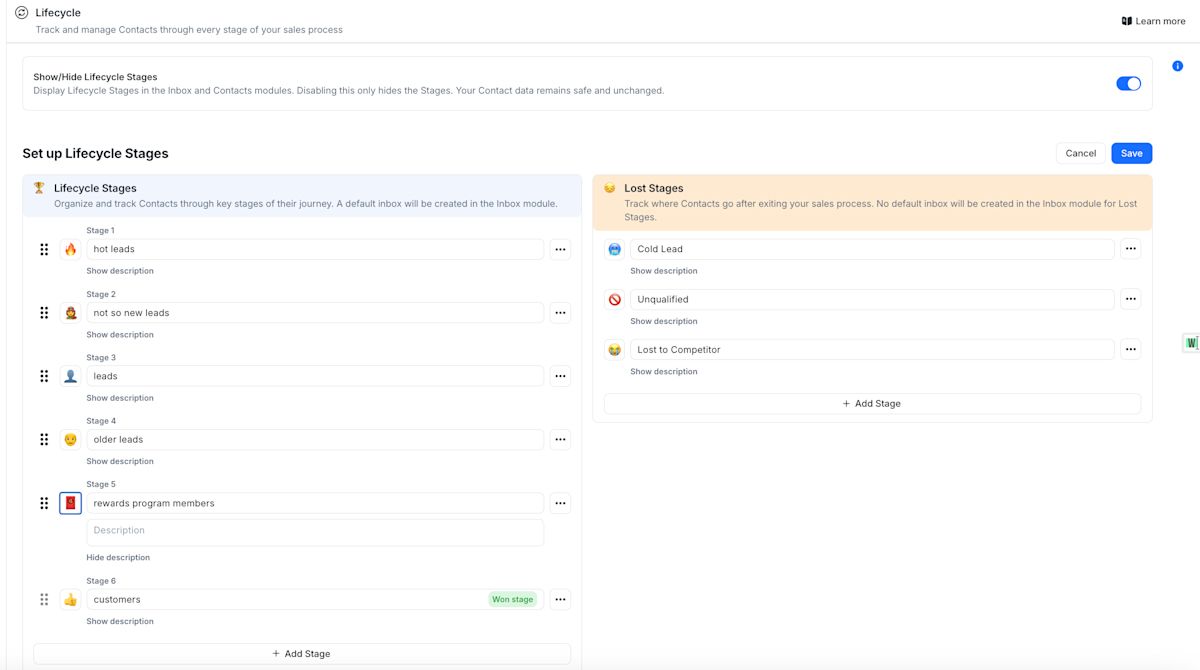Click the blue info icon near the toggle
The width and height of the screenshot is (1200, 670).
(1177, 65)
